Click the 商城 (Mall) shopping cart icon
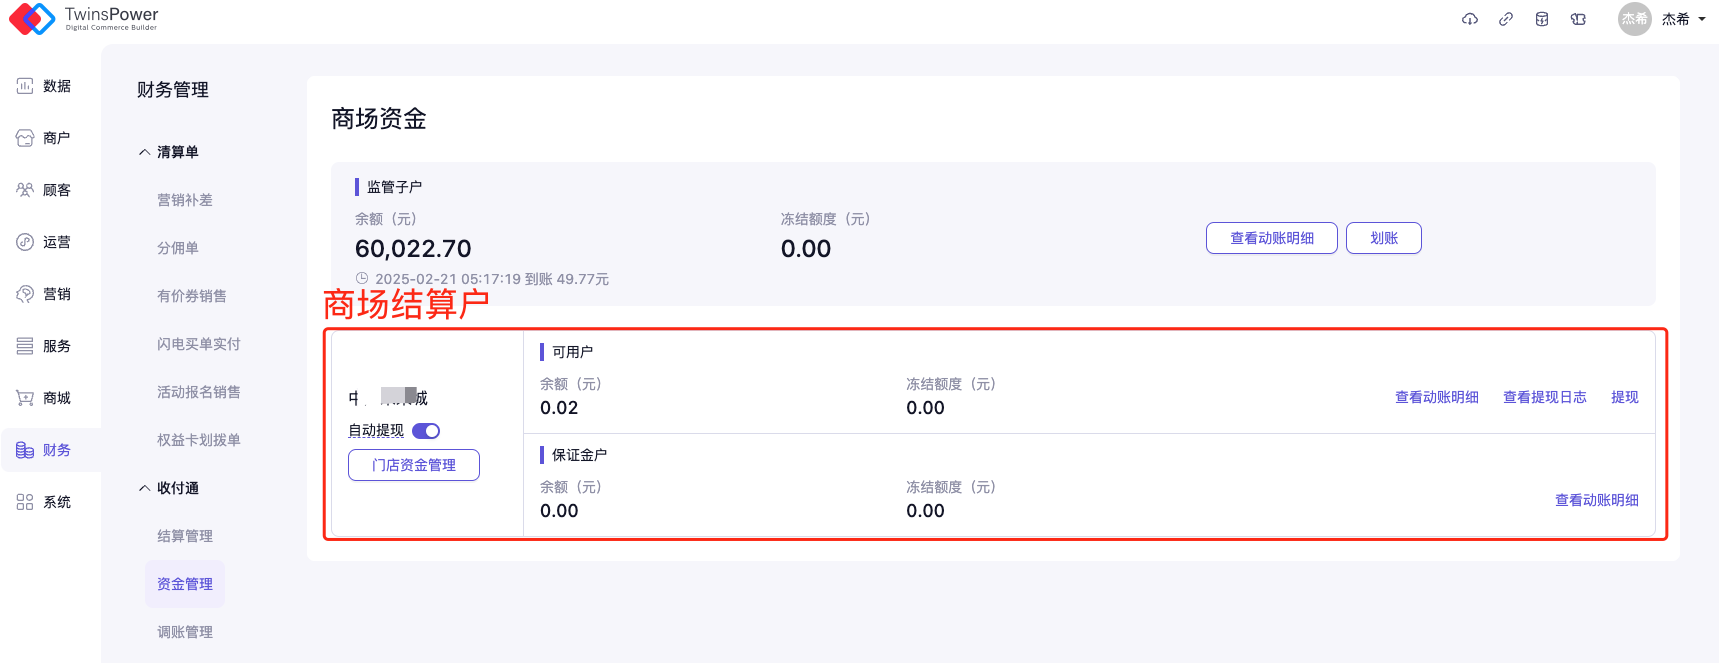The image size is (1719, 663). coord(25,398)
